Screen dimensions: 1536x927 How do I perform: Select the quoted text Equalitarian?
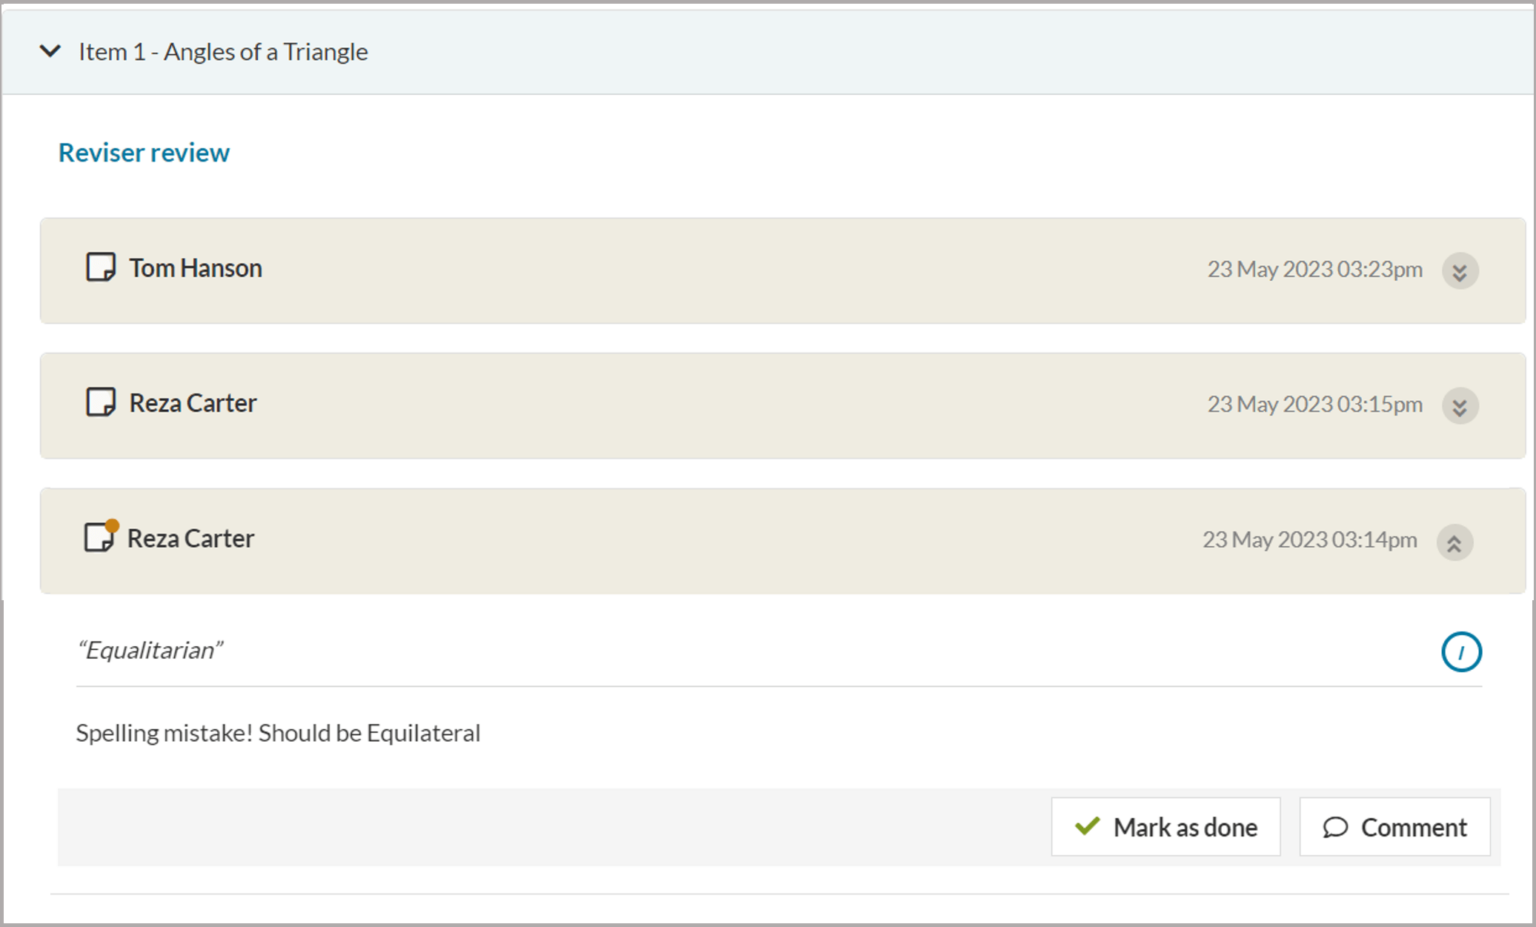pyautogui.click(x=151, y=650)
